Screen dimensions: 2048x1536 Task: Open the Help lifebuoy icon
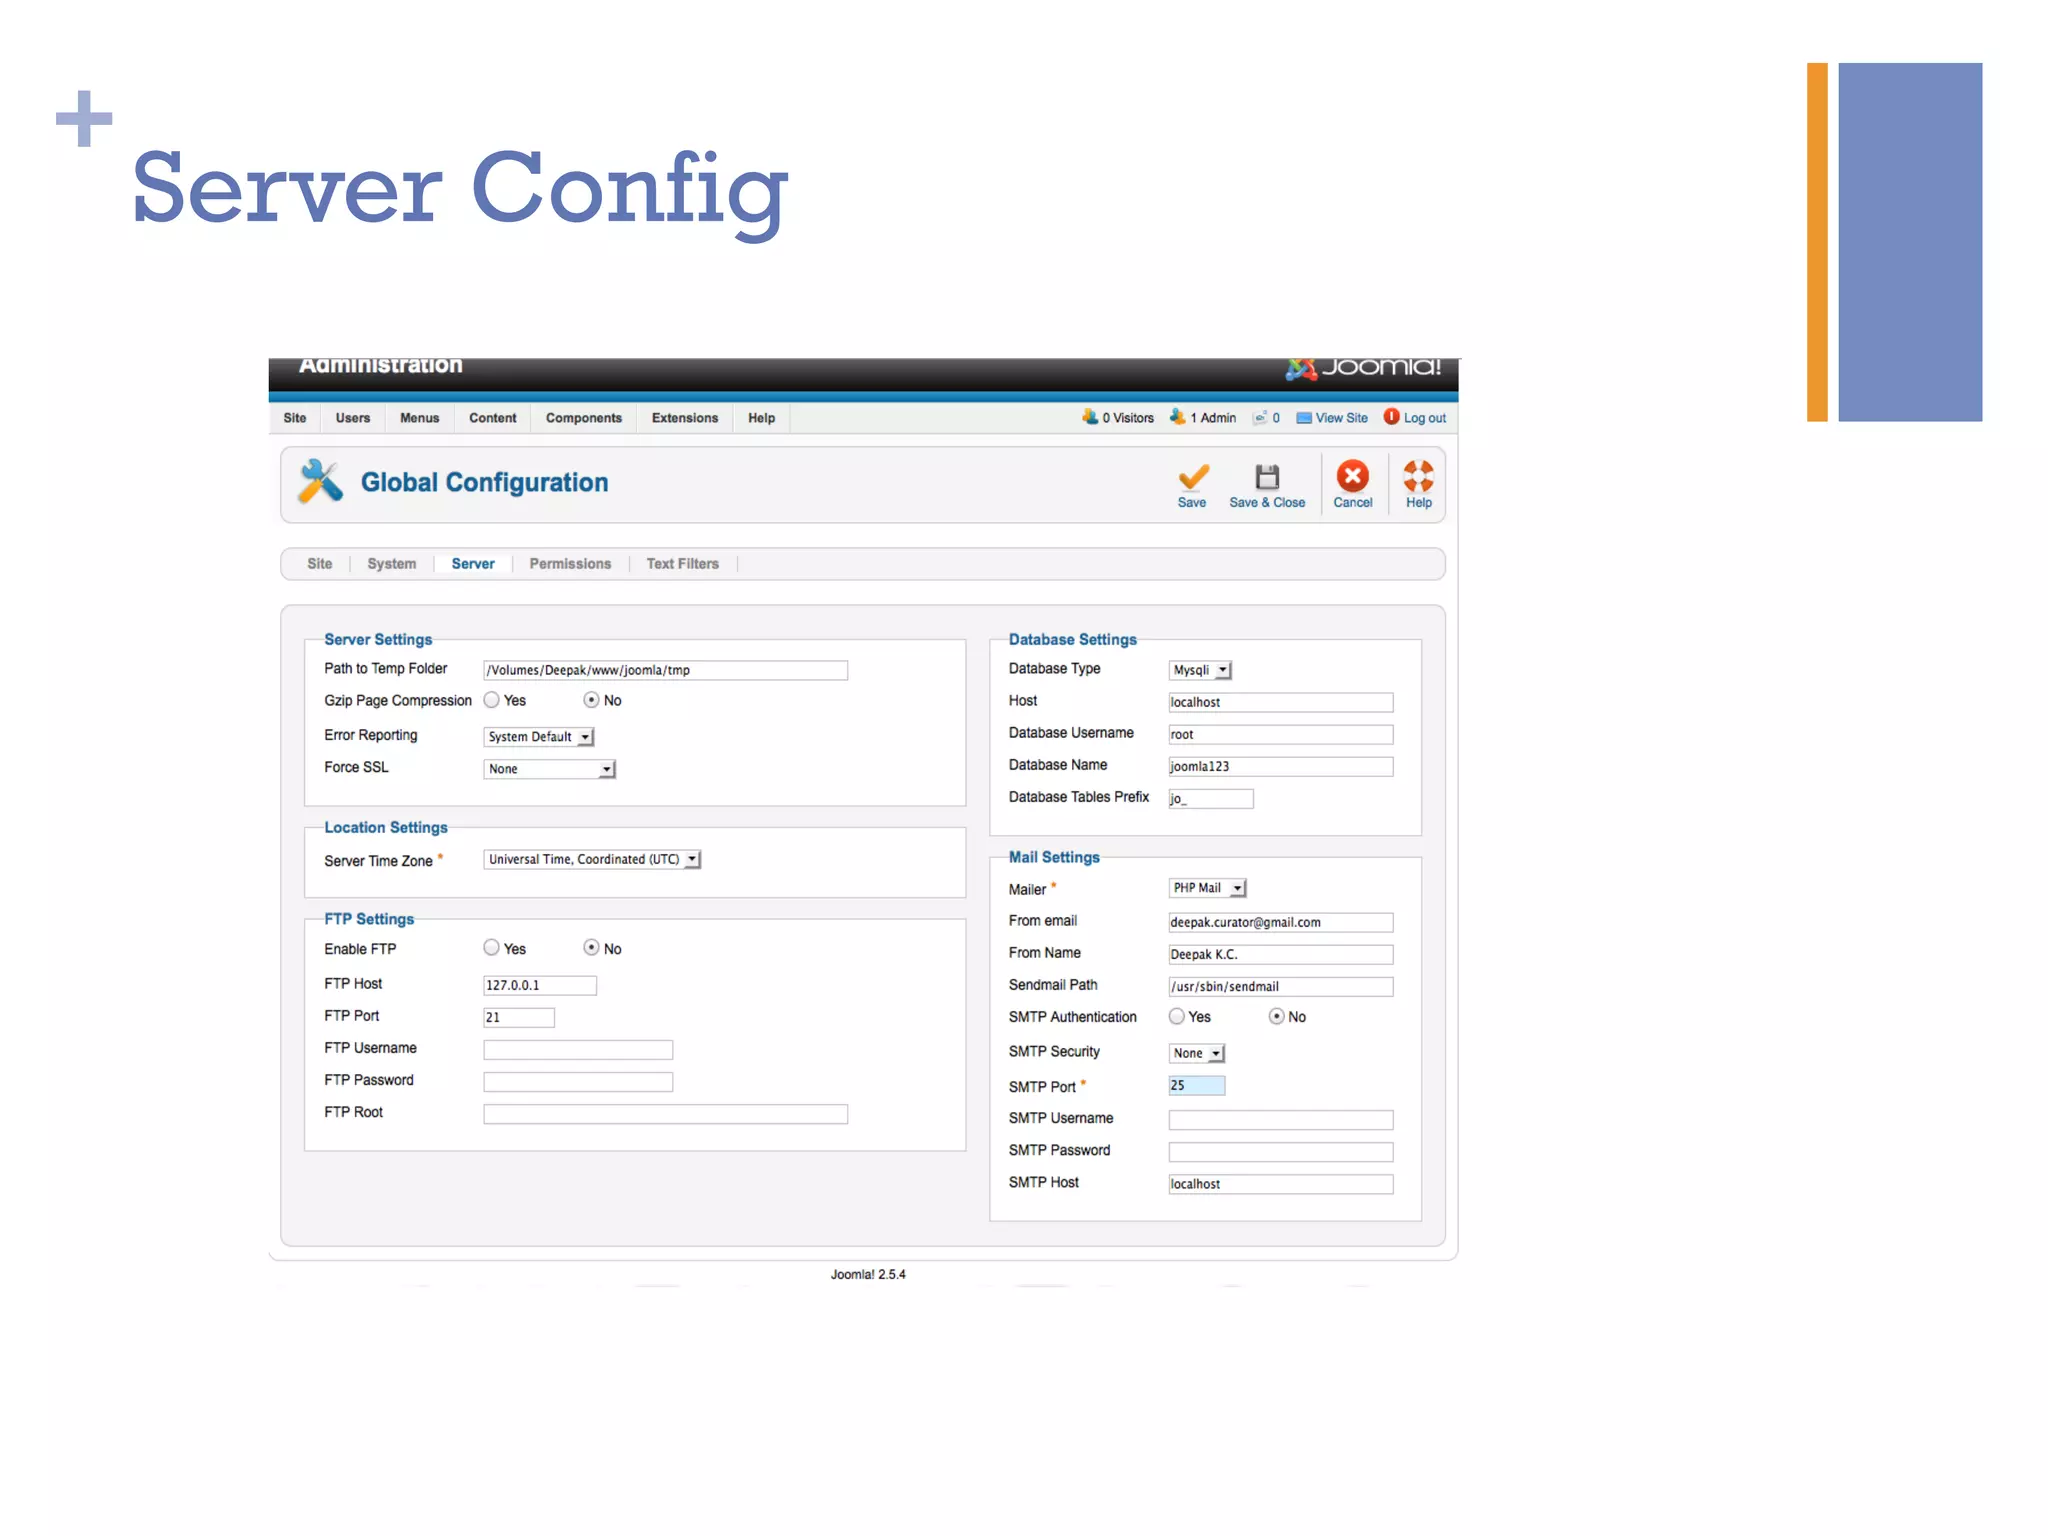1418,476
